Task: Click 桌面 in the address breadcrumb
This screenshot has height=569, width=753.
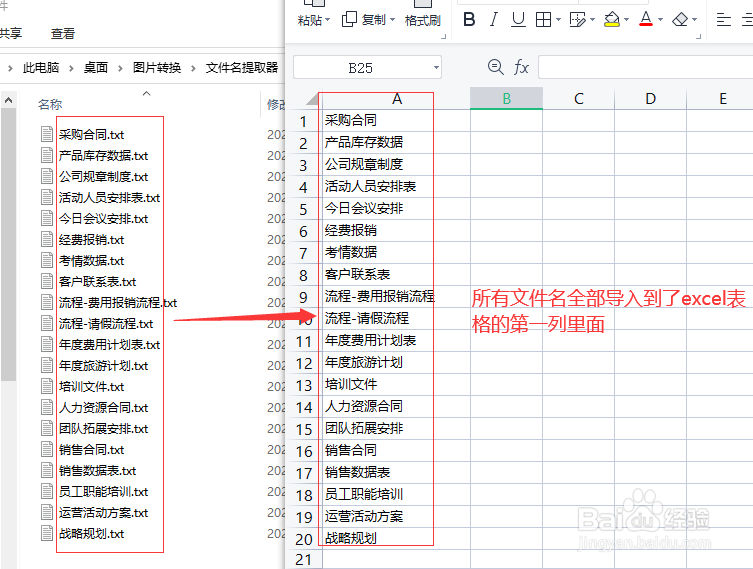Action: click(96, 68)
